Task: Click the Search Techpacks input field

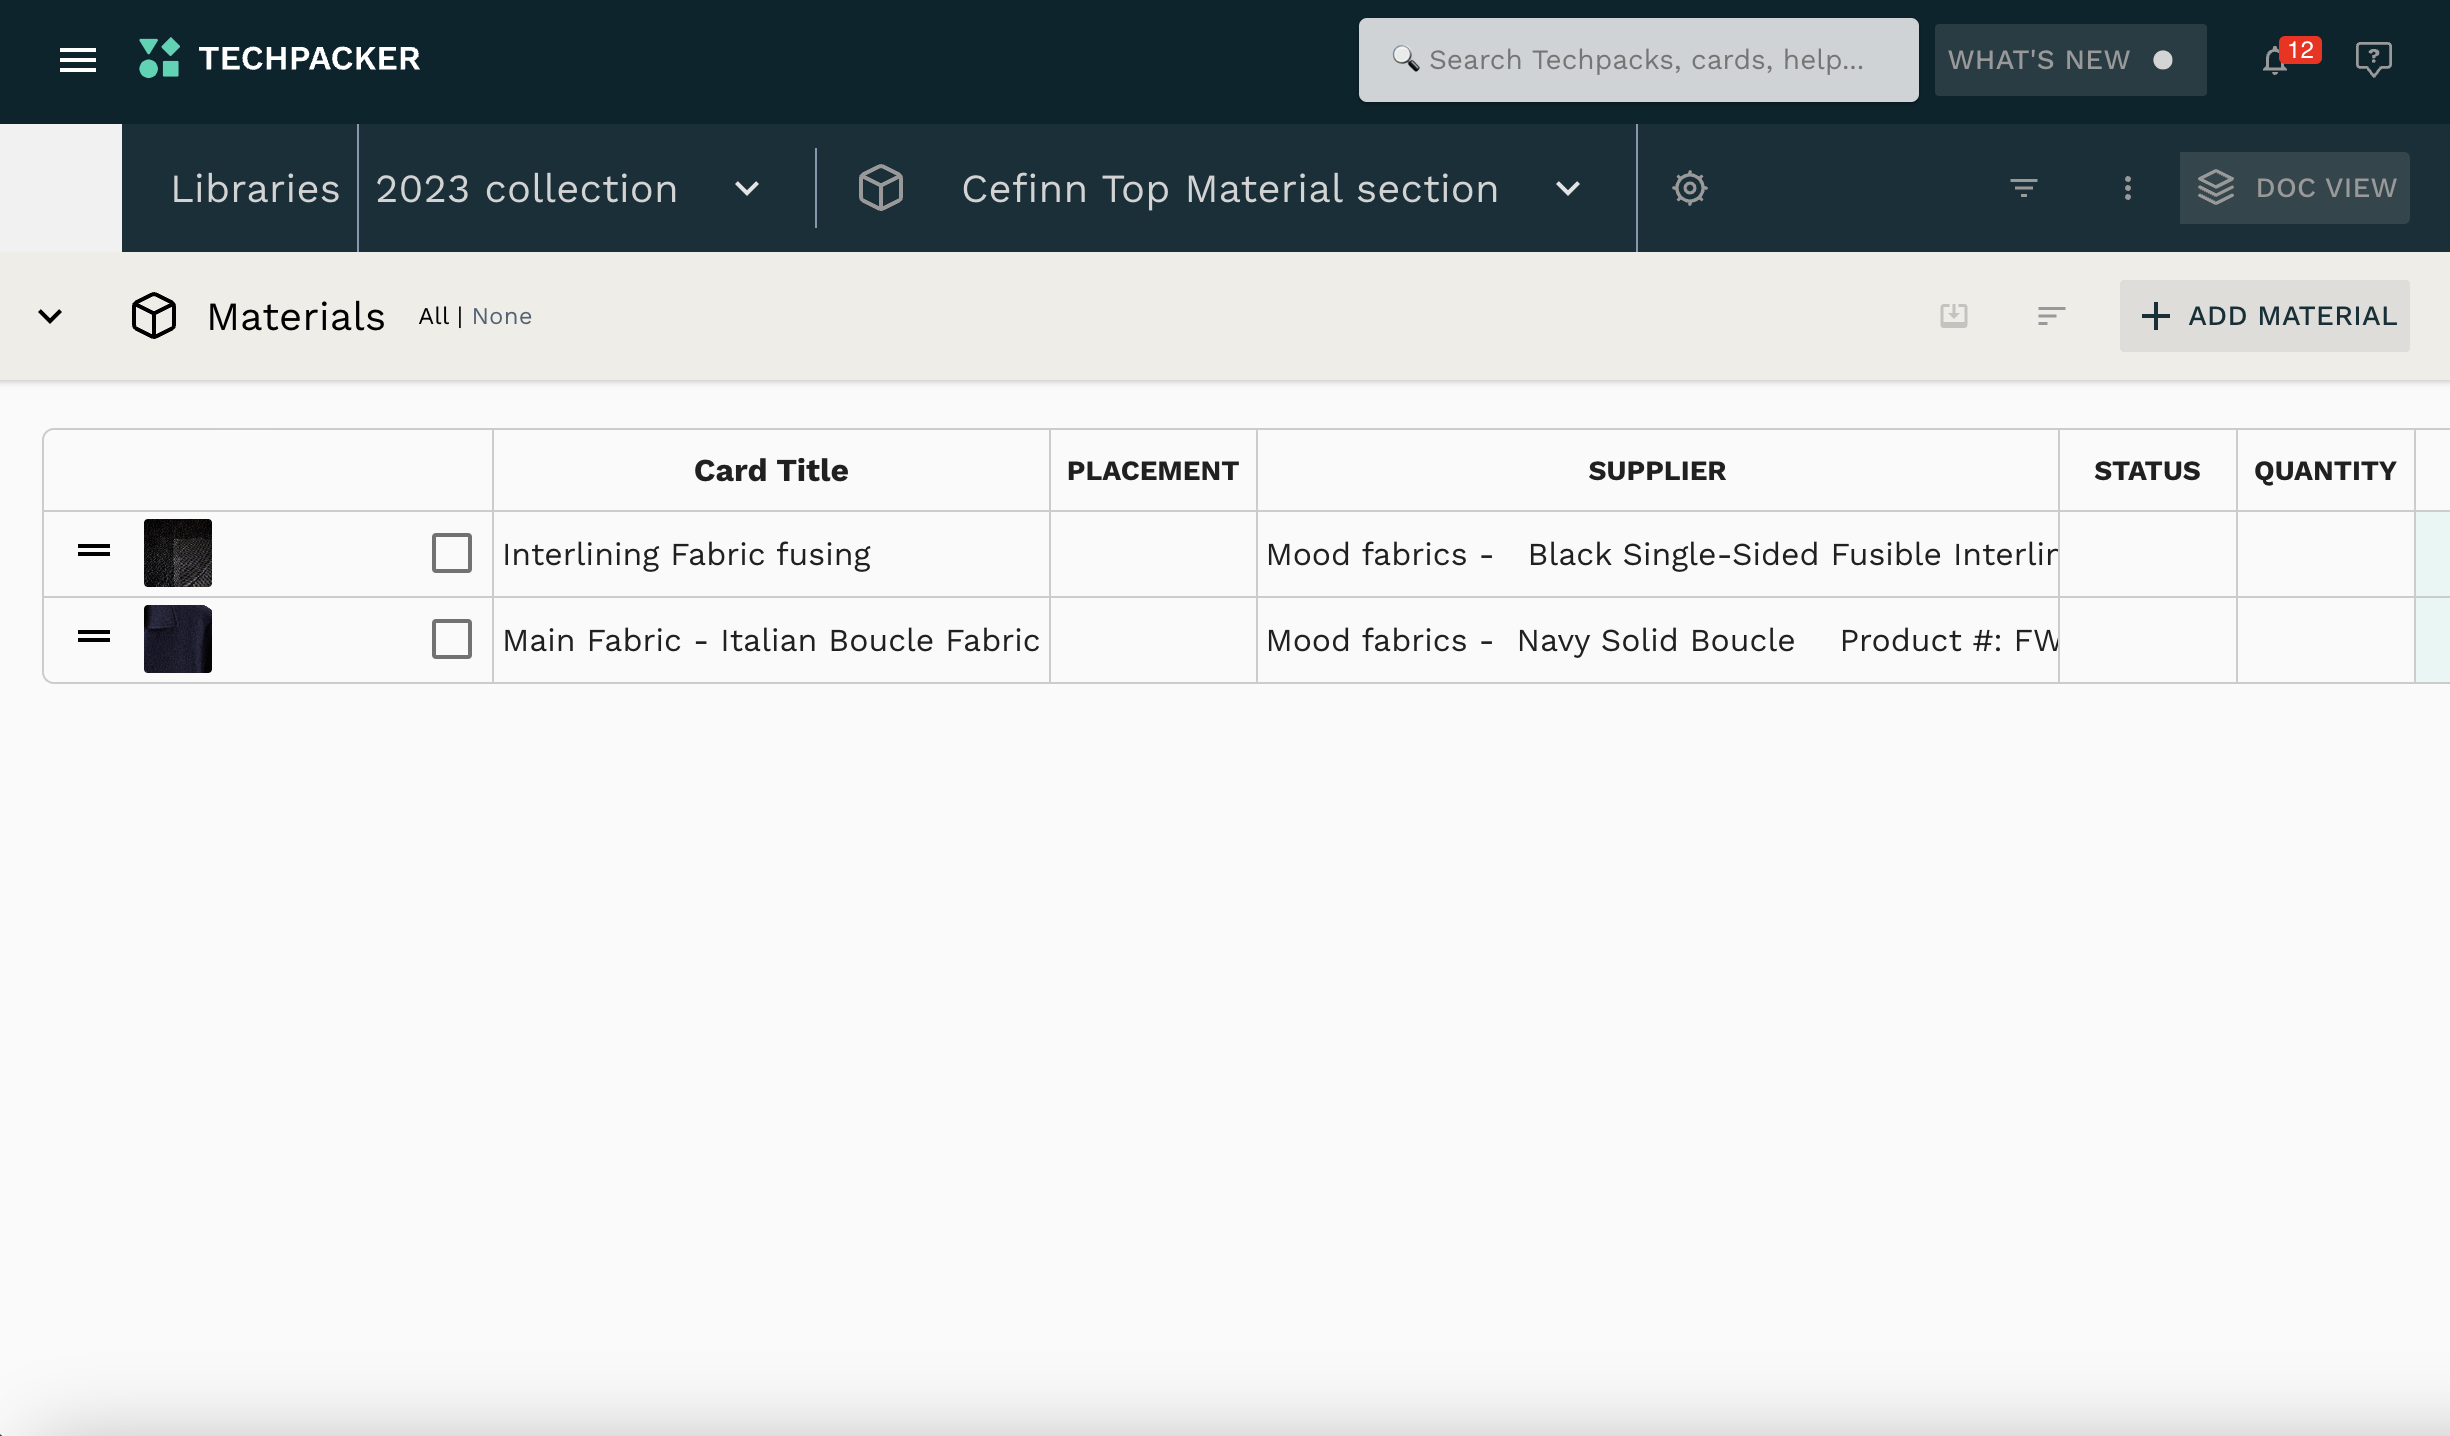Action: click(x=1645, y=60)
